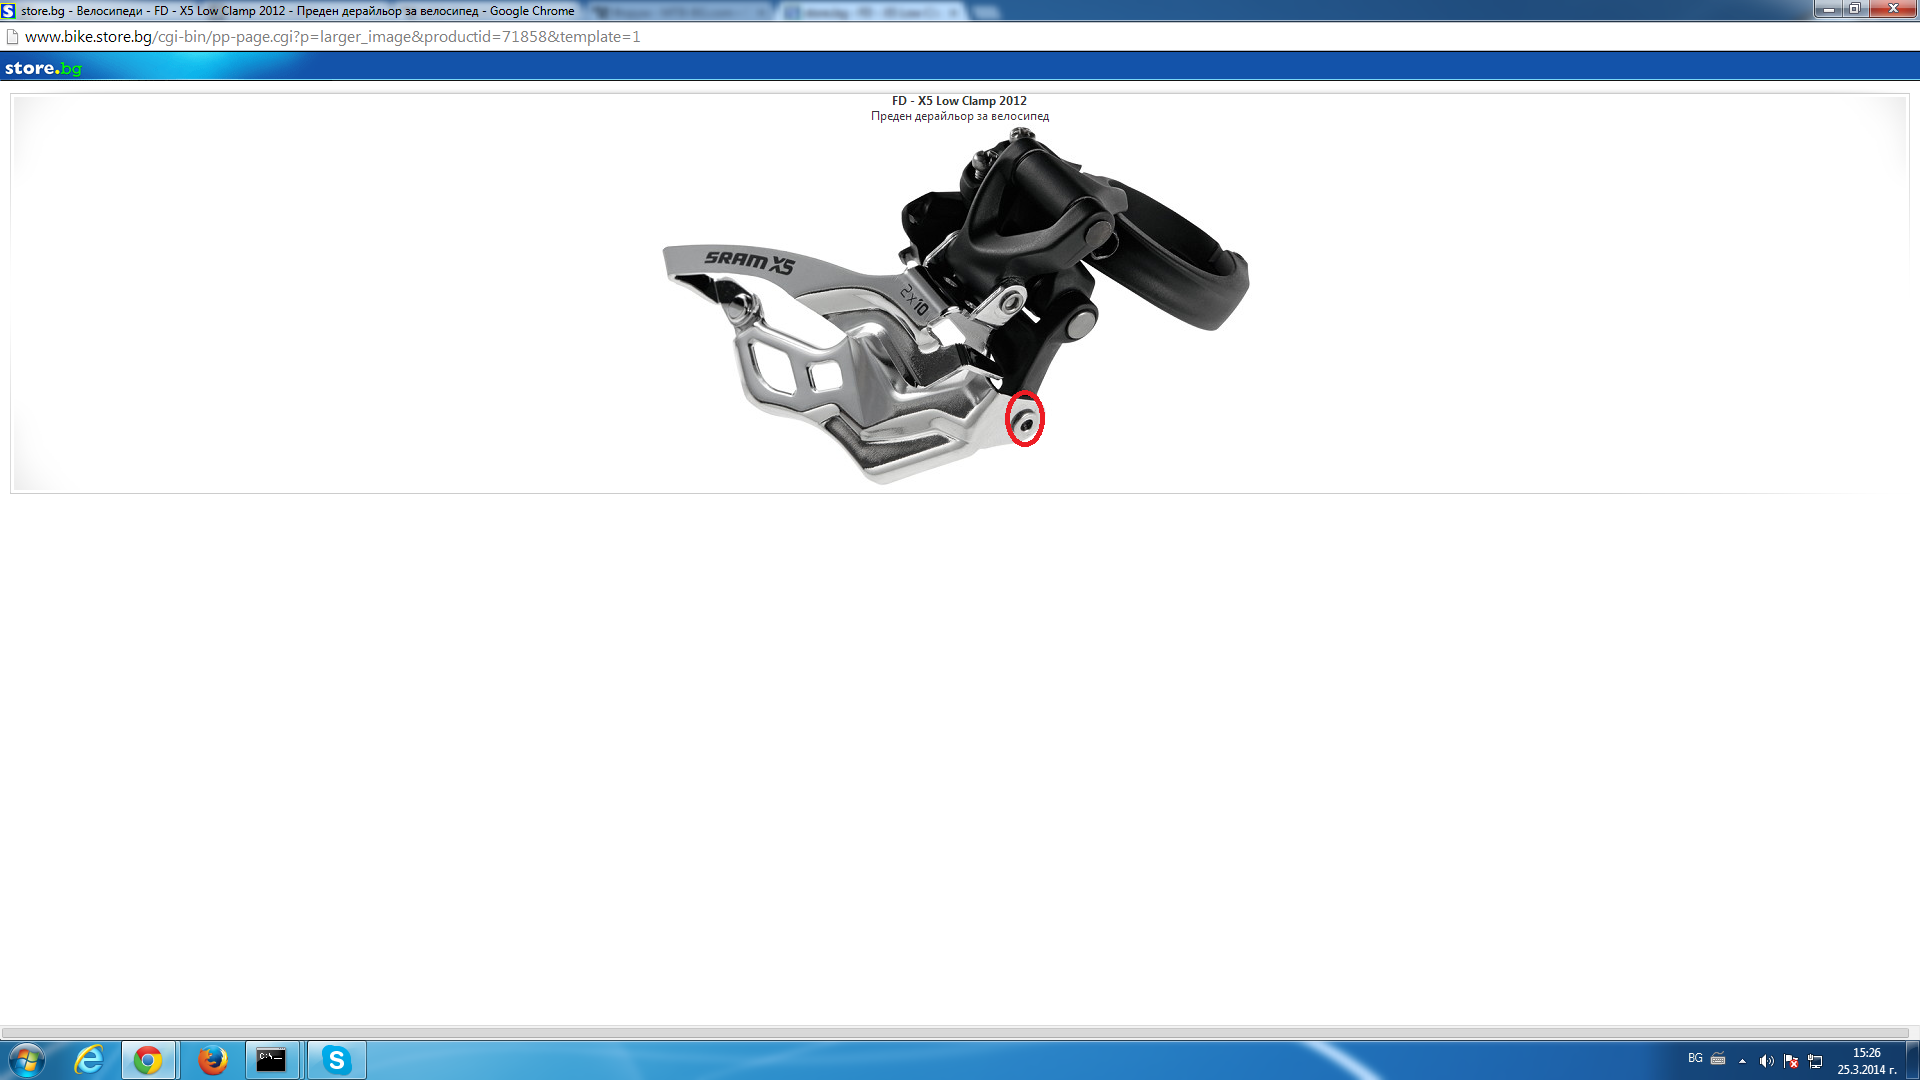Click the BG language indicator
1920x1080 pixels.
point(1695,1058)
